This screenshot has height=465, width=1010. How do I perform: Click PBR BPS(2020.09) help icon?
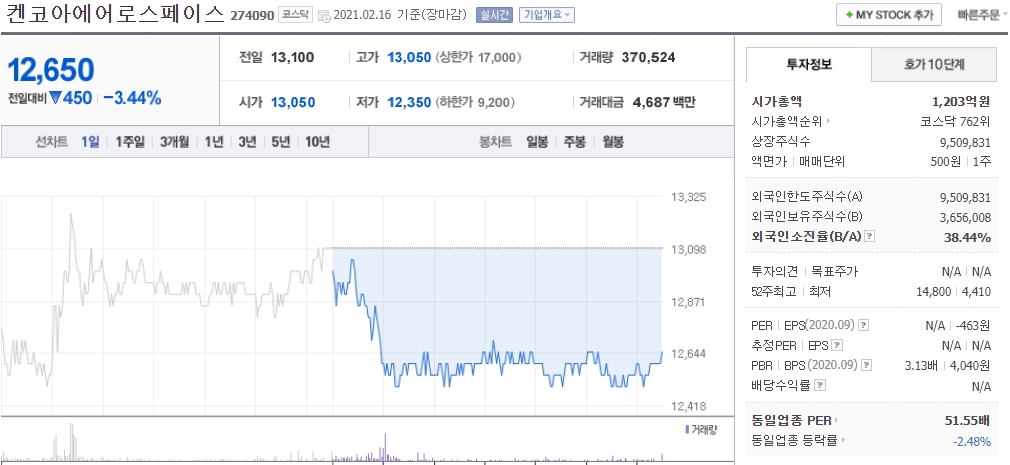tap(868, 365)
